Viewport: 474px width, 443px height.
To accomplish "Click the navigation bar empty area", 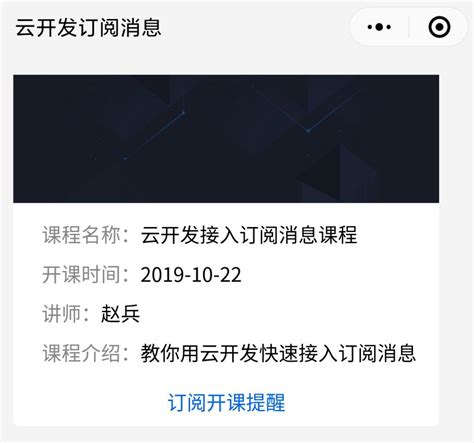I will pos(253,27).
